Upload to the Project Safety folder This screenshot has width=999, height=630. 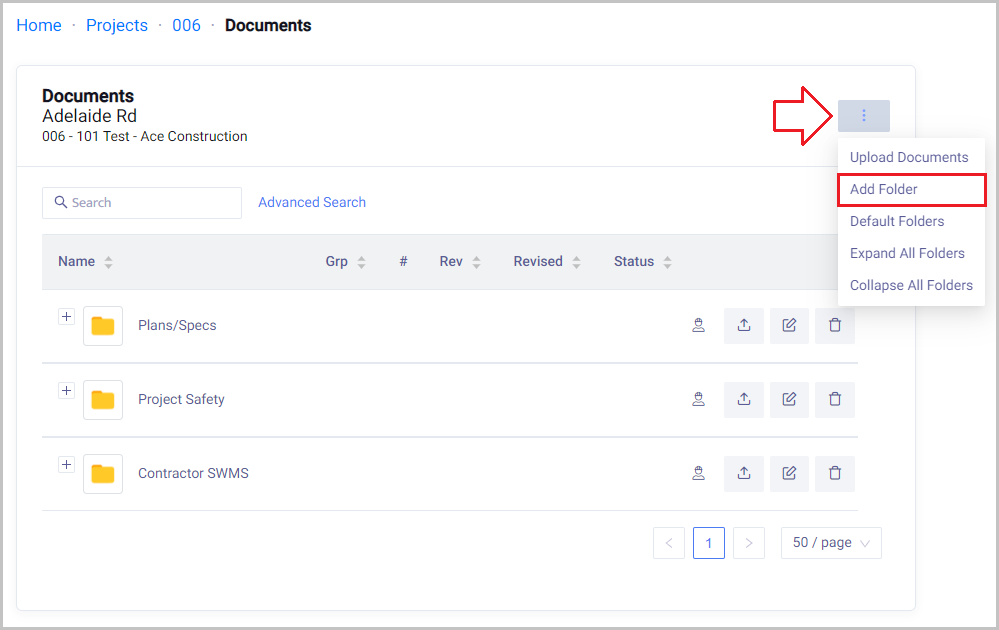[x=744, y=400]
